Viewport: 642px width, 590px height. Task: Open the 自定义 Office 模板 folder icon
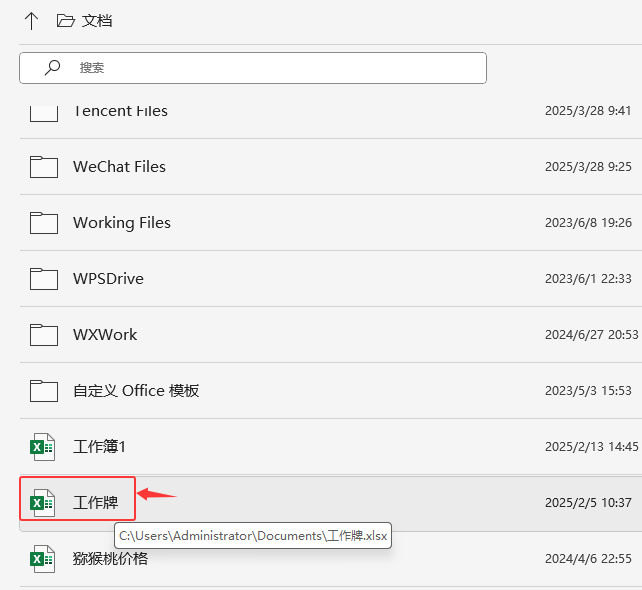coord(44,391)
